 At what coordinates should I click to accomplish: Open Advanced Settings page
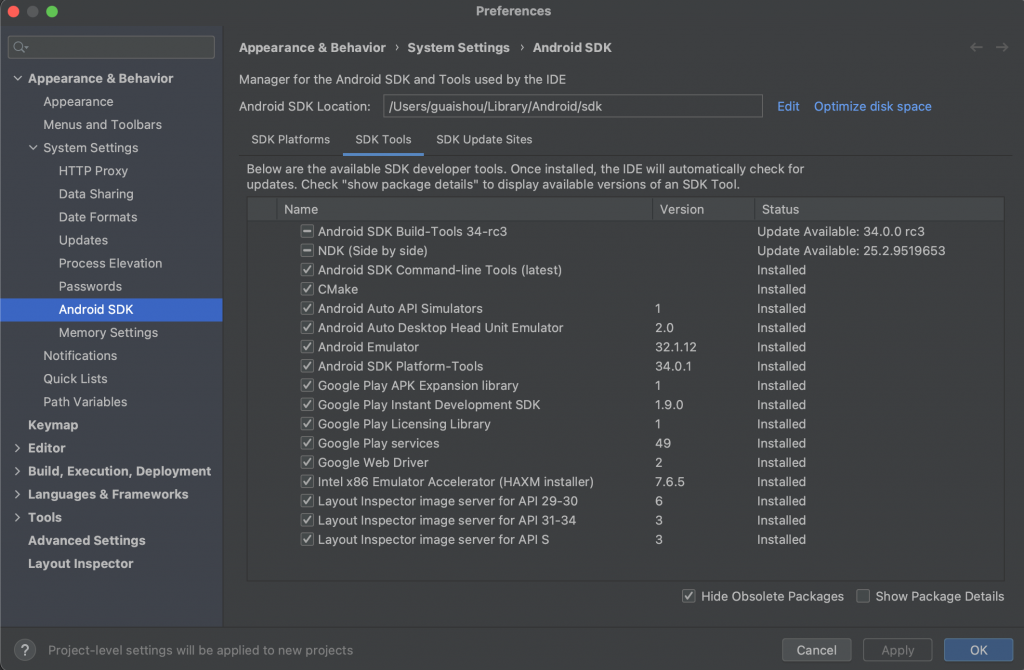point(87,541)
